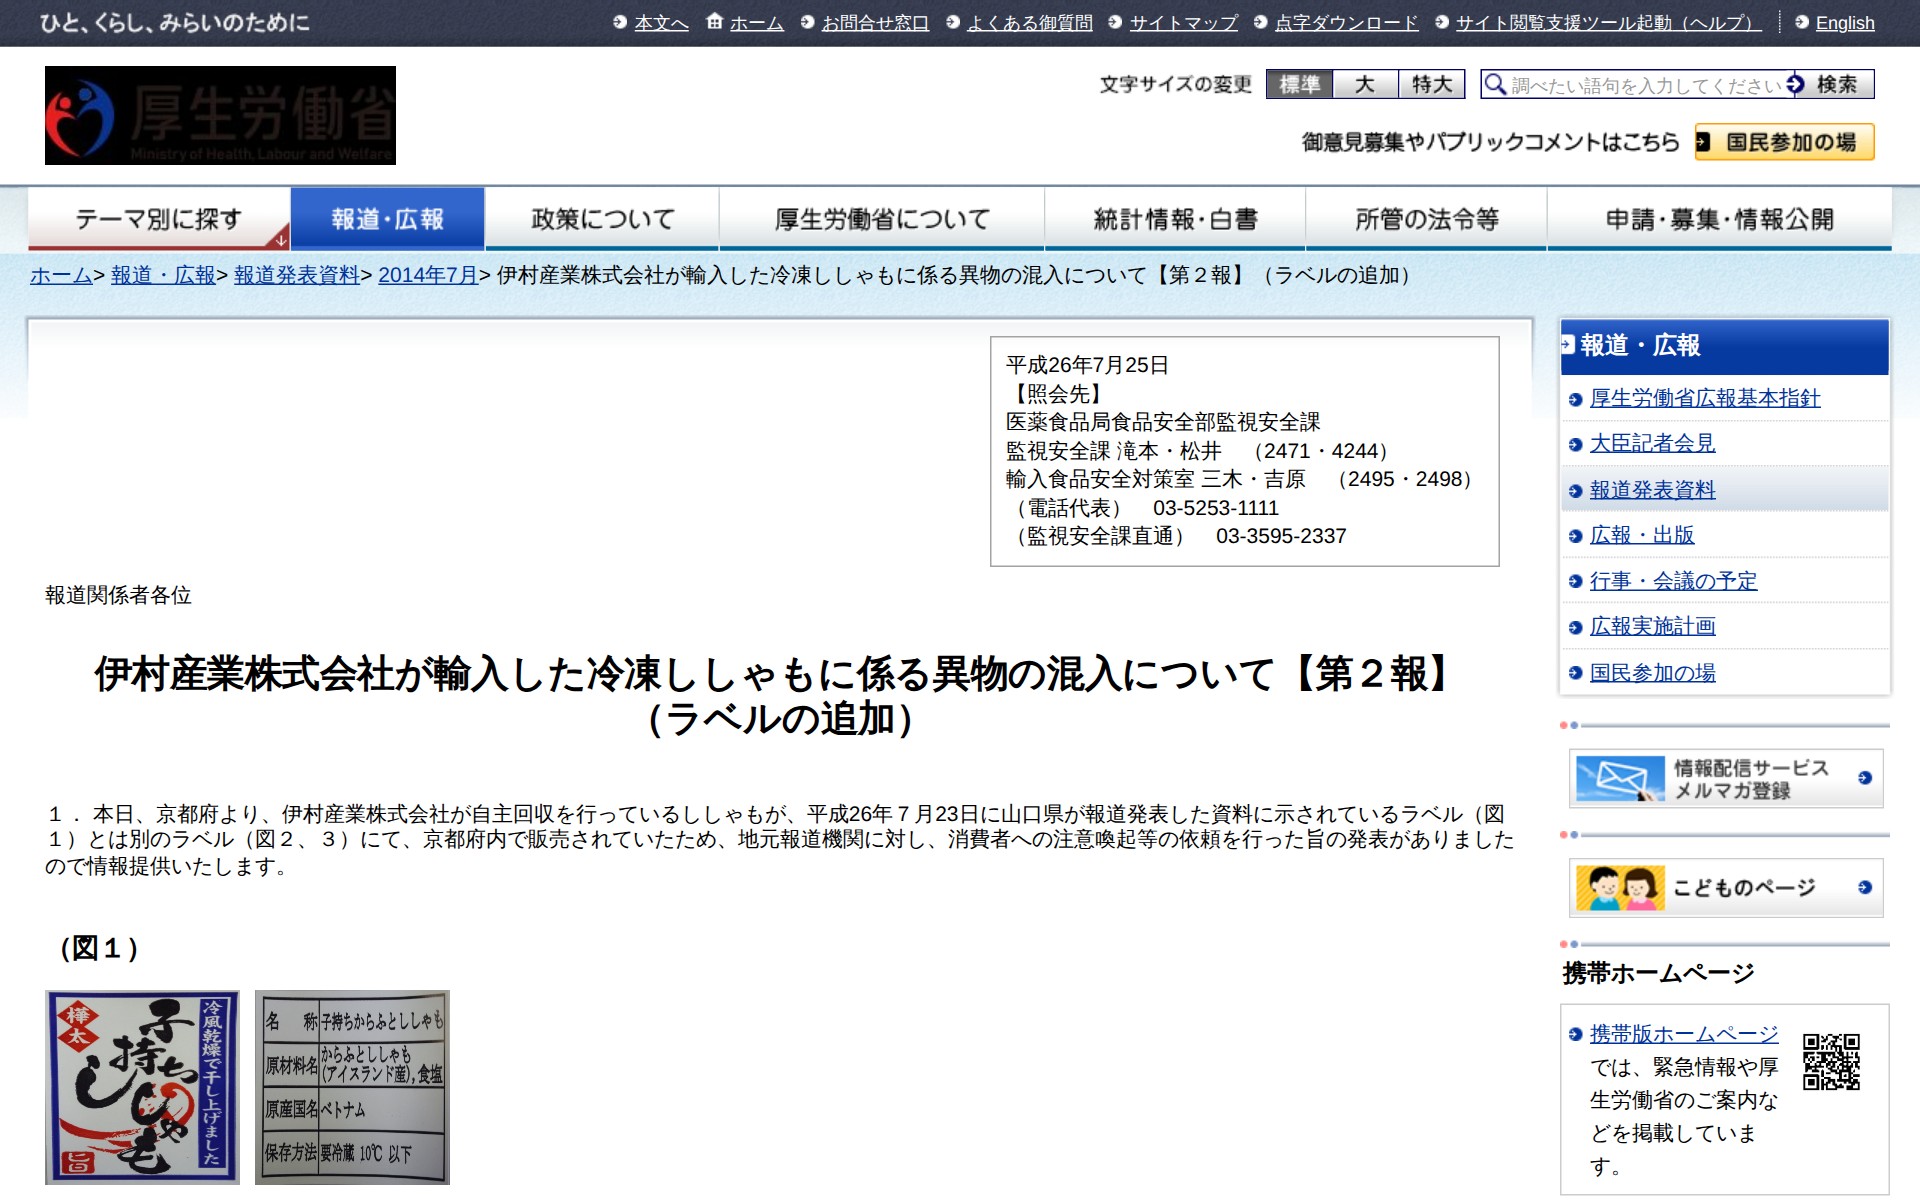Click the bullet icon next to 大臣記者会見
Image resolution: width=1920 pixels, height=1200 pixels.
click(x=1575, y=445)
